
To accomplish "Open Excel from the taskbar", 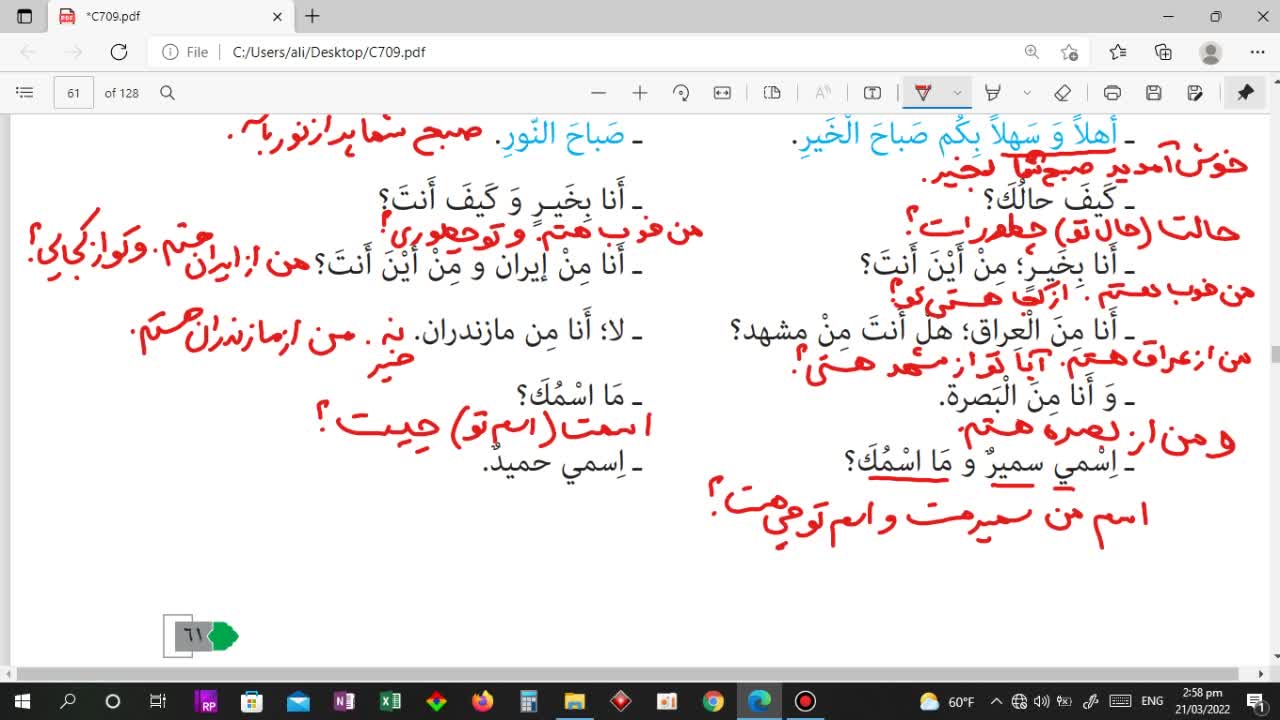I will [x=390, y=701].
